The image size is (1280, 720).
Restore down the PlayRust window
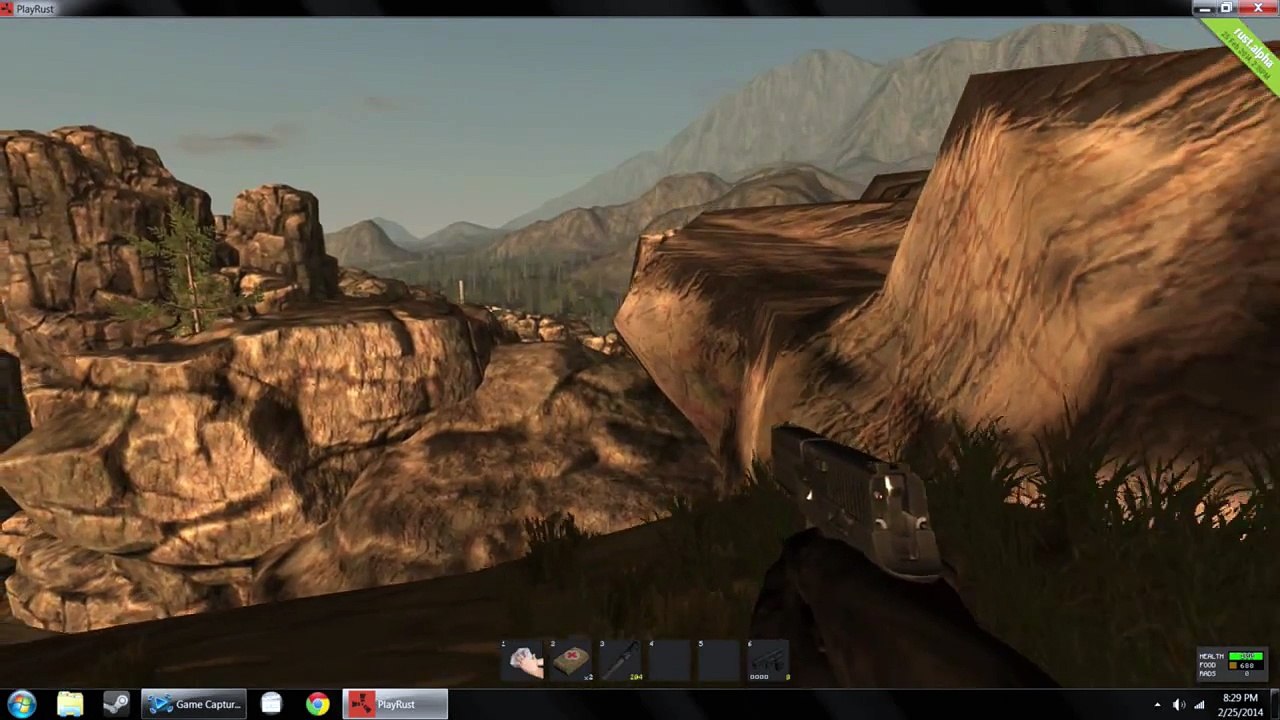tap(1226, 8)
